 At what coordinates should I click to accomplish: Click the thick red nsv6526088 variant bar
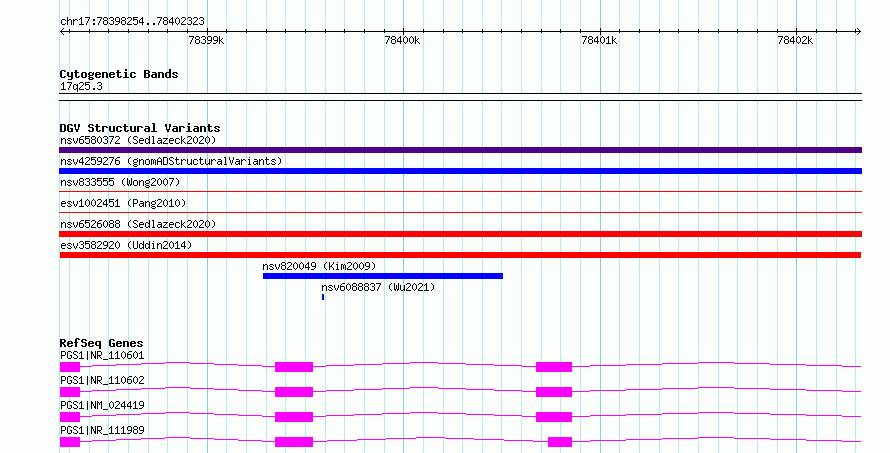[x=460, y=234]
